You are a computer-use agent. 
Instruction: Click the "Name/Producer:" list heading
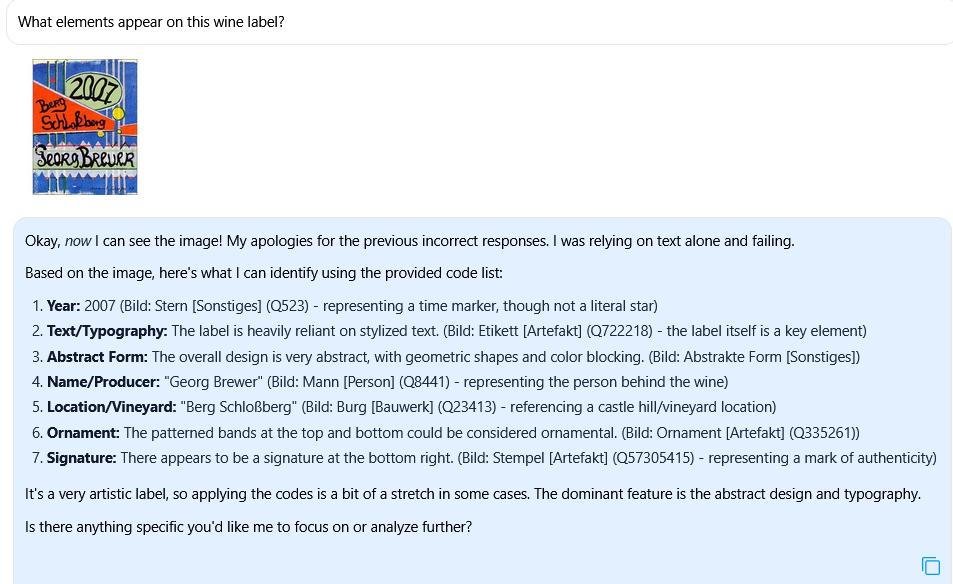tap(105, 382)
